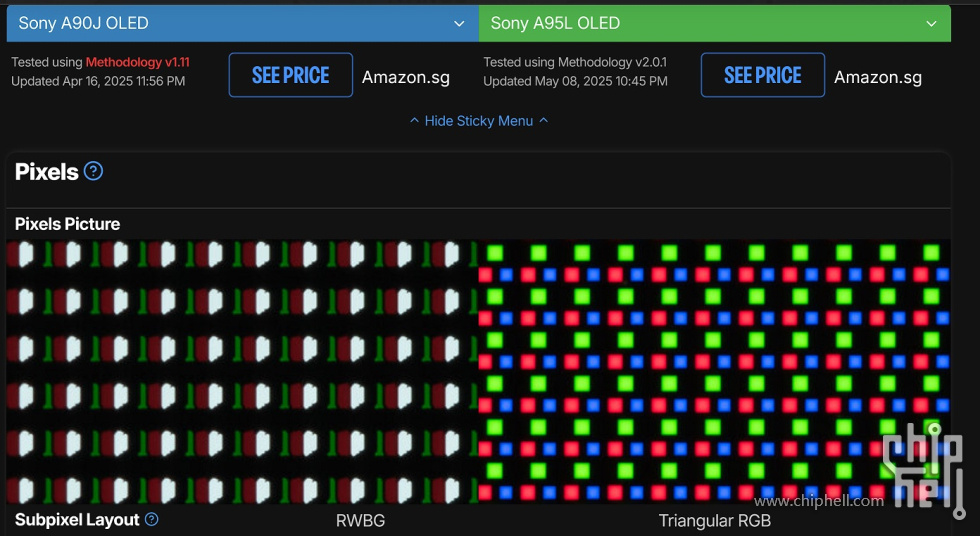
Task: Click the help icon next to Pixels
Action: tap(93, 171)
